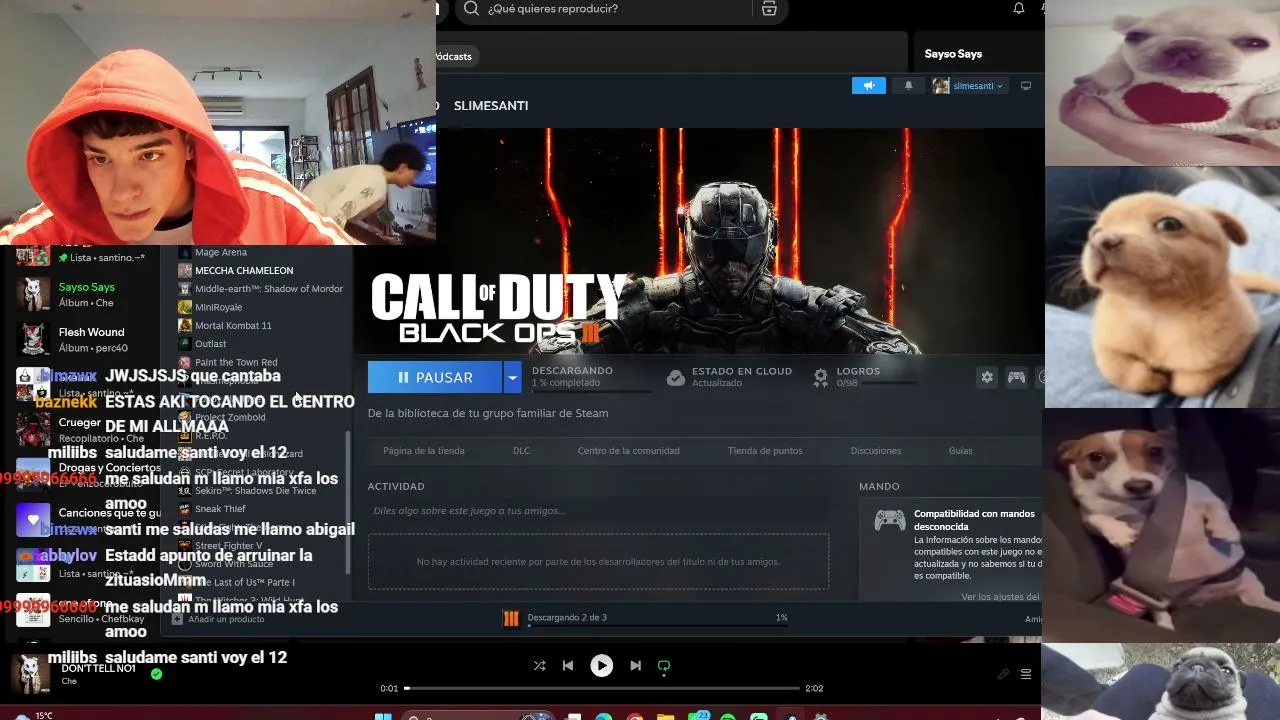Select Street Fighter V in library
The image size is (1280, 720).
coord(228,546)
